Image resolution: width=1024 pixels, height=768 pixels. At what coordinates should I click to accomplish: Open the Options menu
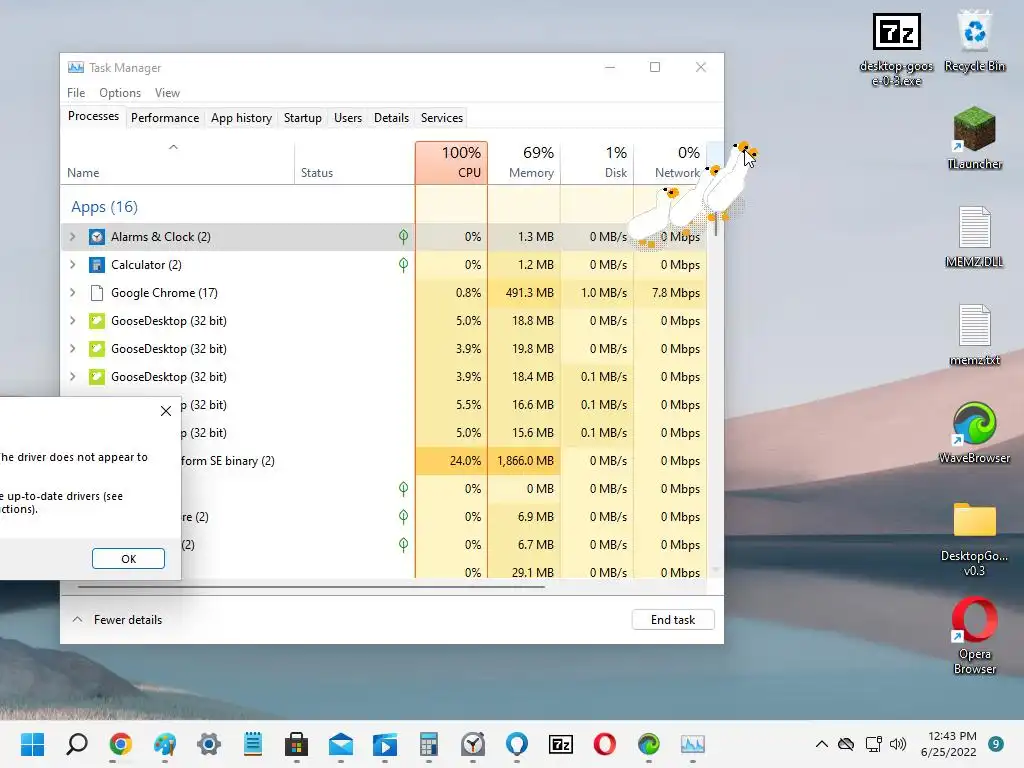120,93
